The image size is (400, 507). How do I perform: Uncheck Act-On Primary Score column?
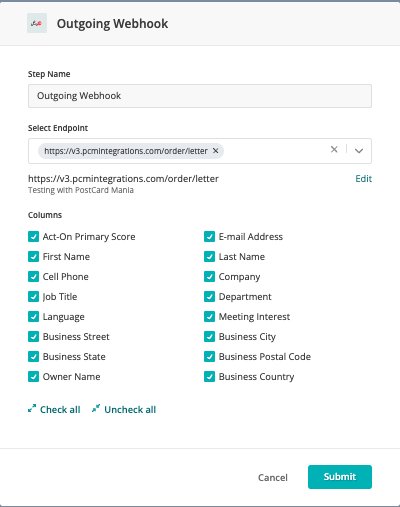pyautogui.click(x=33, y=237)
